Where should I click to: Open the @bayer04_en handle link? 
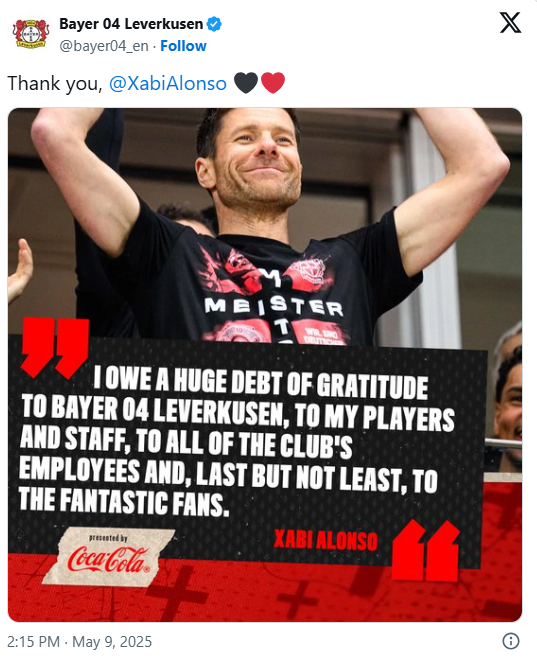pyautogui.click(x=104, y=46)
